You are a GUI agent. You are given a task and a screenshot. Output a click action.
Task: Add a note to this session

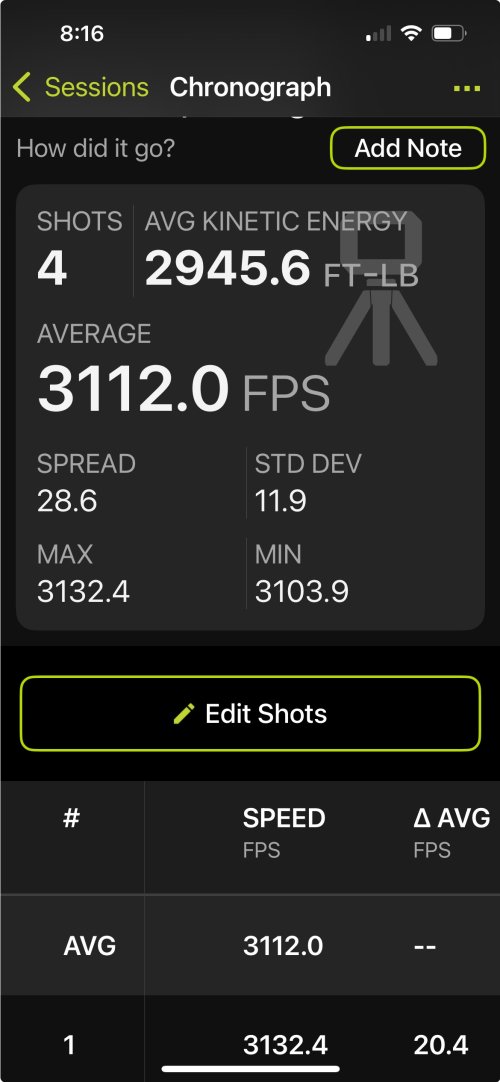click(408, 148)
